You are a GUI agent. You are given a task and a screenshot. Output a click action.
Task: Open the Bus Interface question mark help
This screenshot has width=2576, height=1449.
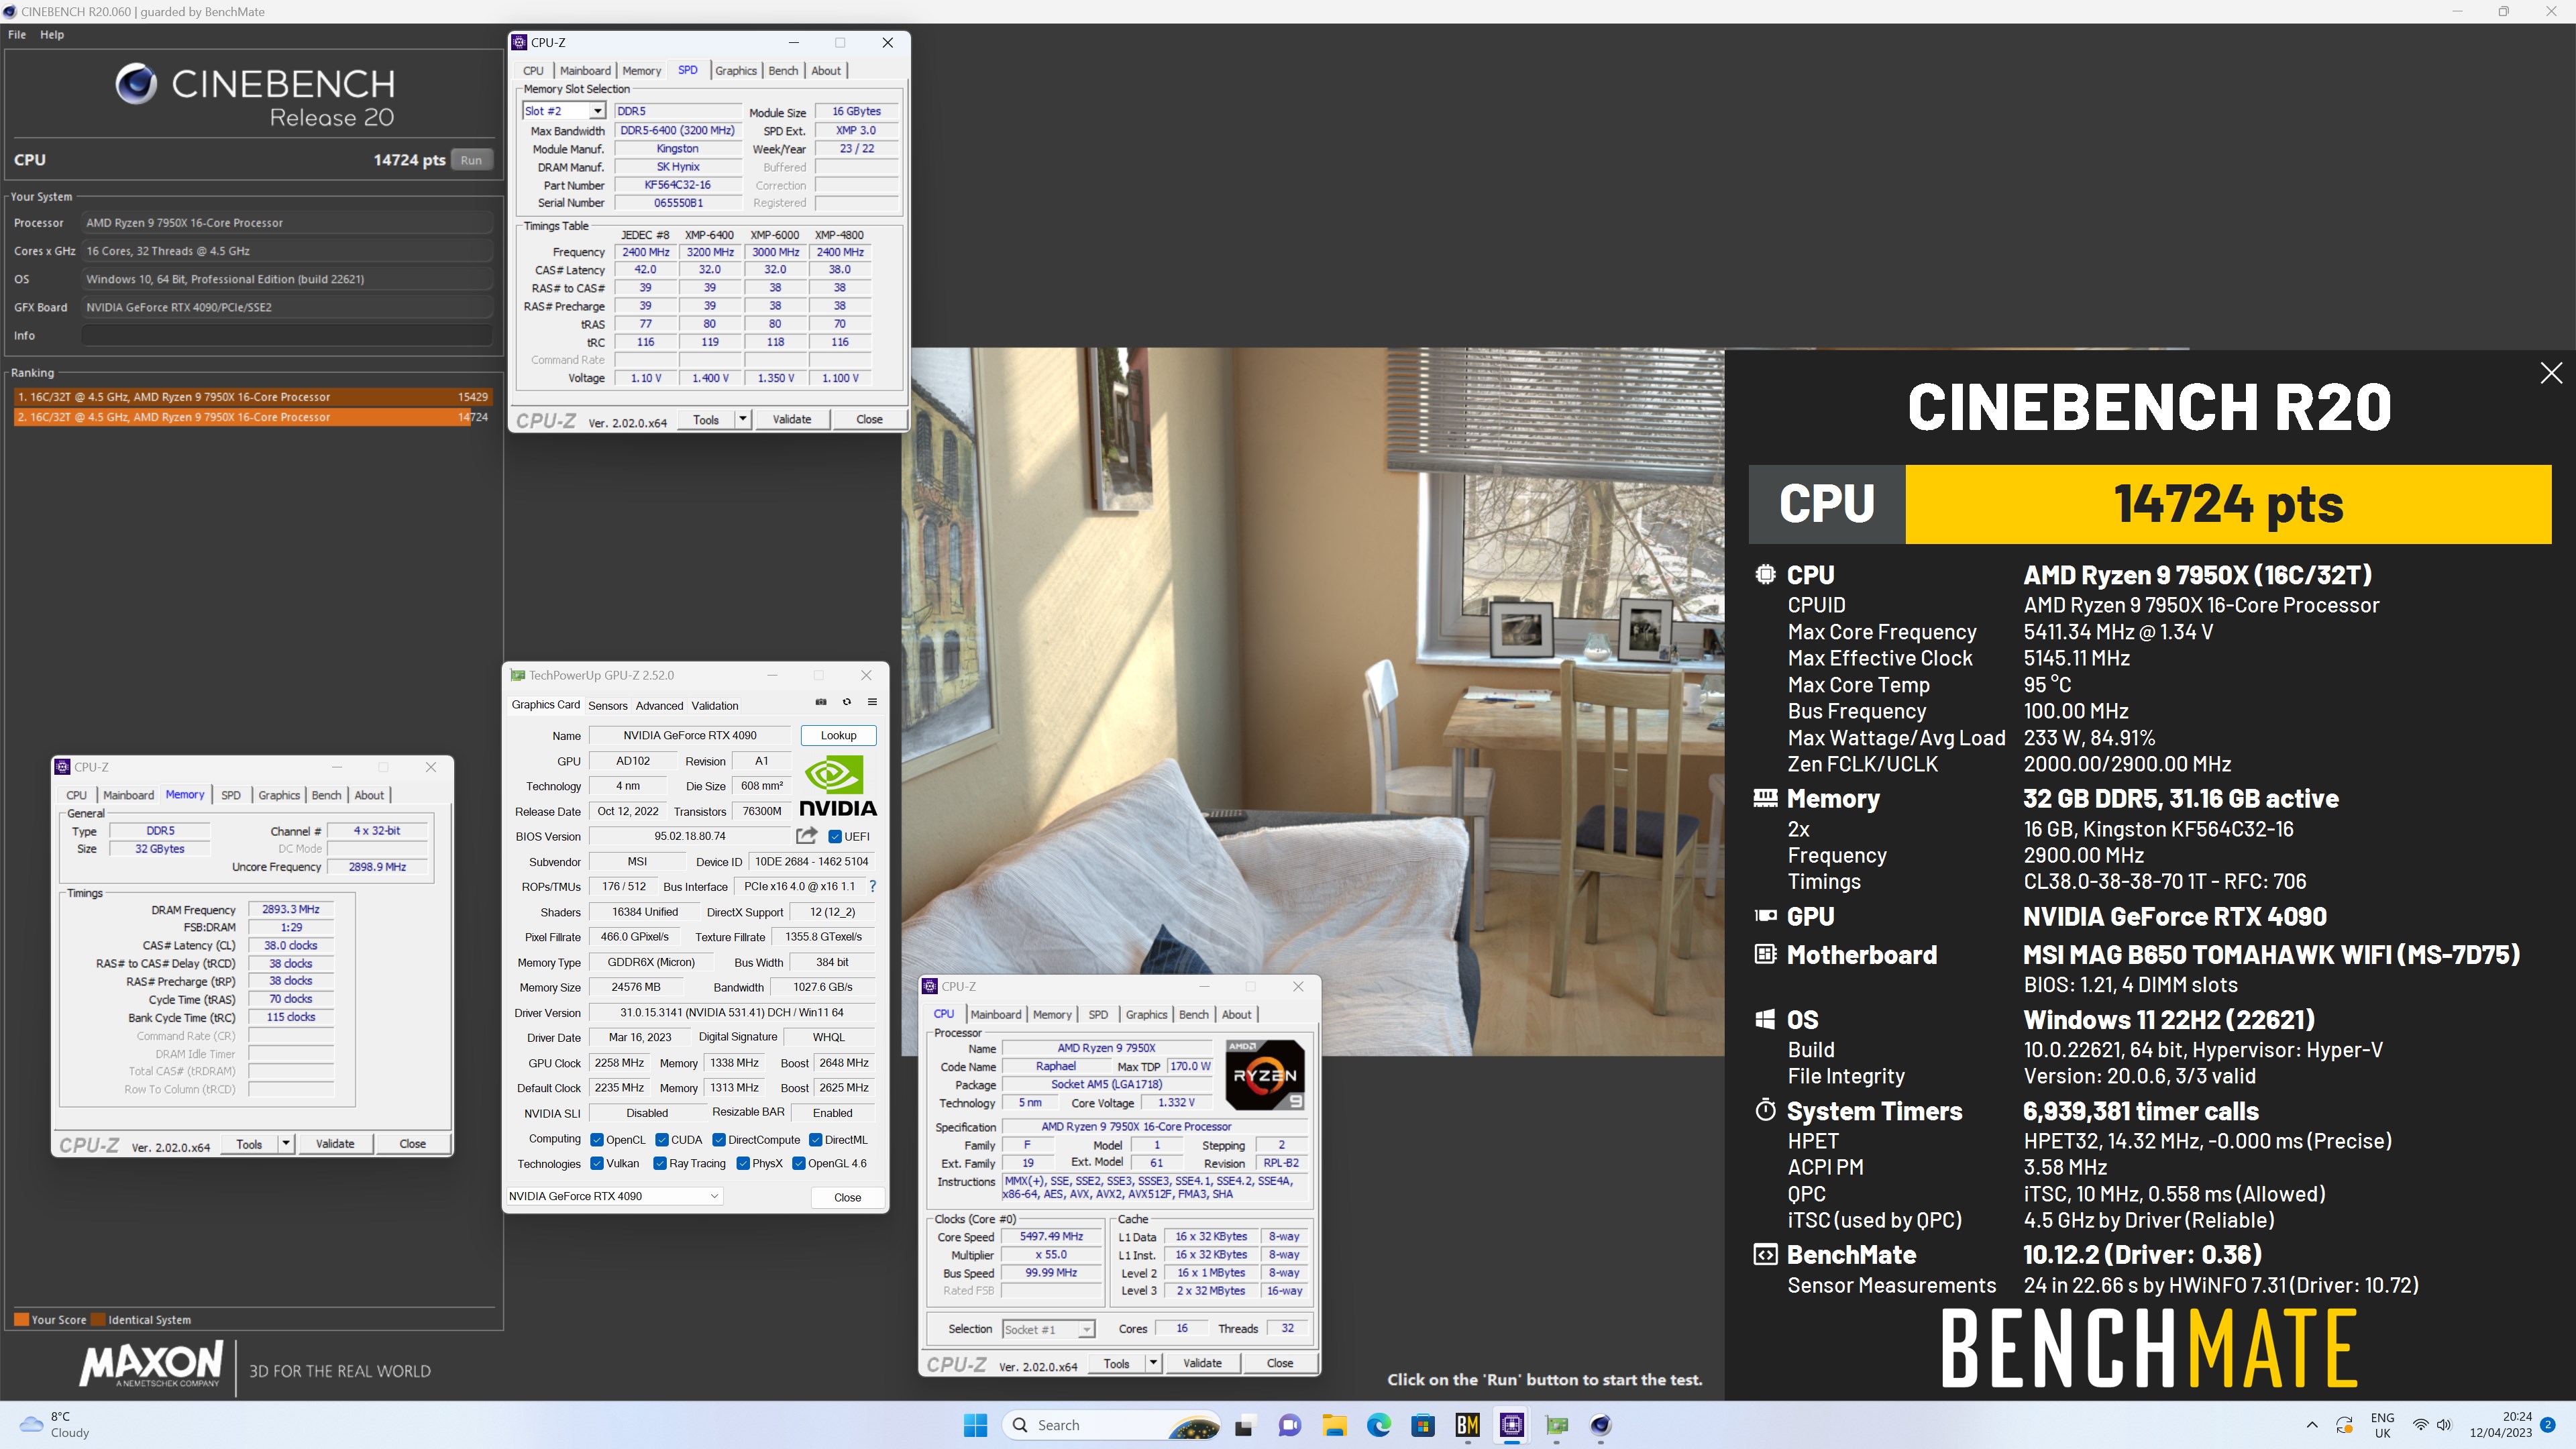pos(873,886)
